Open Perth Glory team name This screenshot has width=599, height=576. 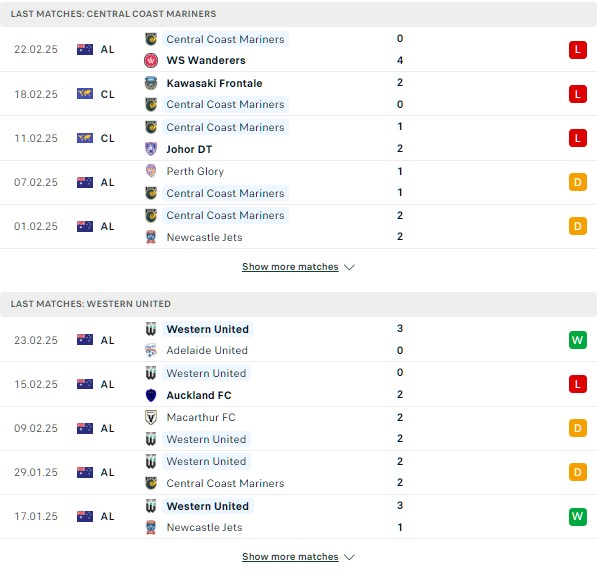point(195,171)
